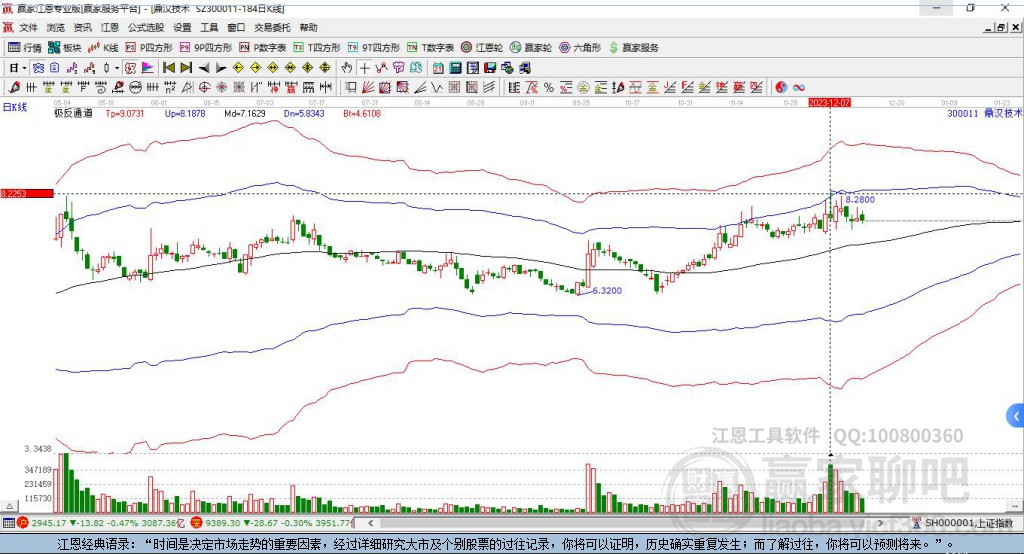Open the 江恩轮 Gann wheel

[482, 48]
